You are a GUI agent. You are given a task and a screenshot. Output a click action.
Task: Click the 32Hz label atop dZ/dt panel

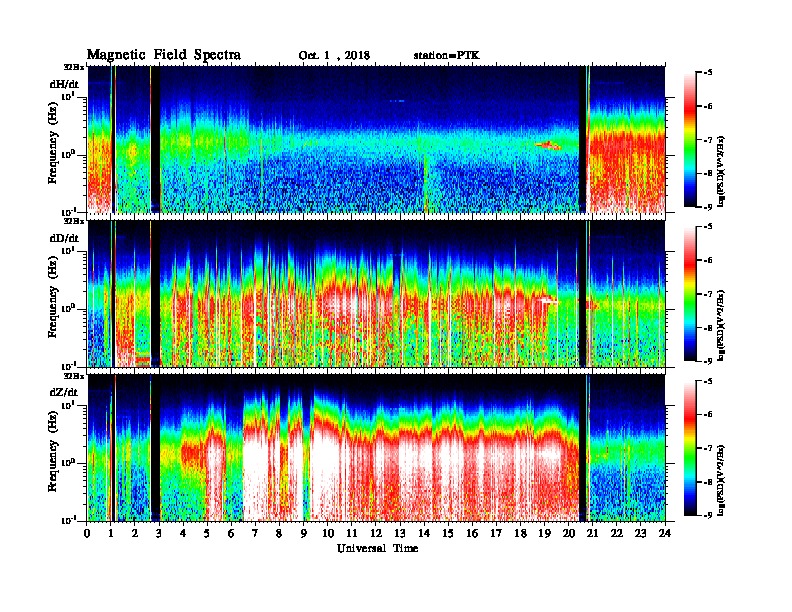coord(74,376)
